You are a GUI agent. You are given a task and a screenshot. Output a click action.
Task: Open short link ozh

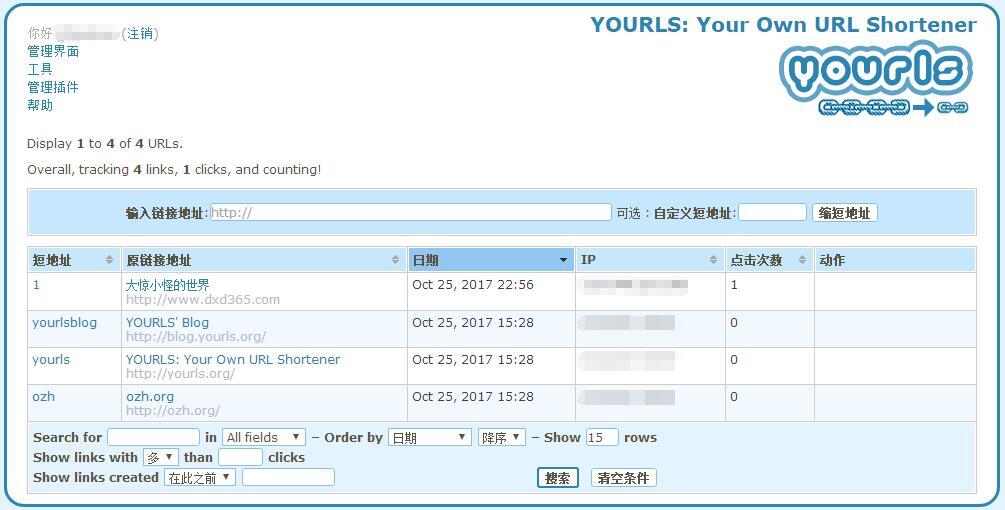44,397
